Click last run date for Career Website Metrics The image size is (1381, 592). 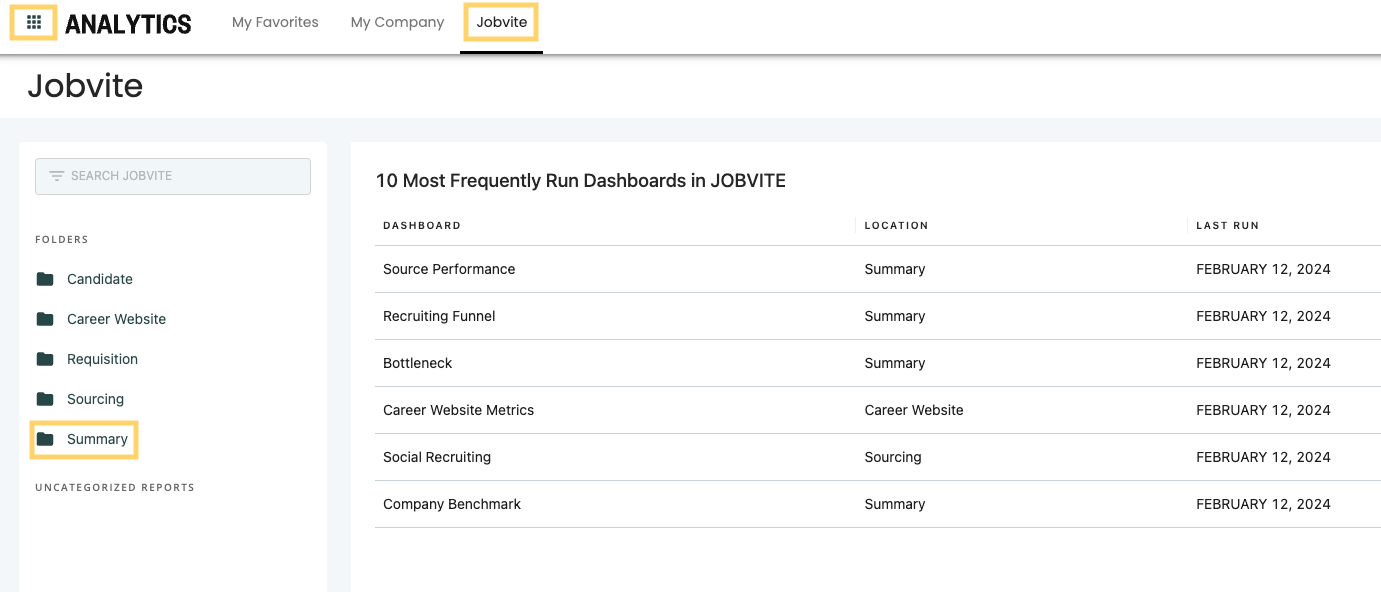point(1263,410)
